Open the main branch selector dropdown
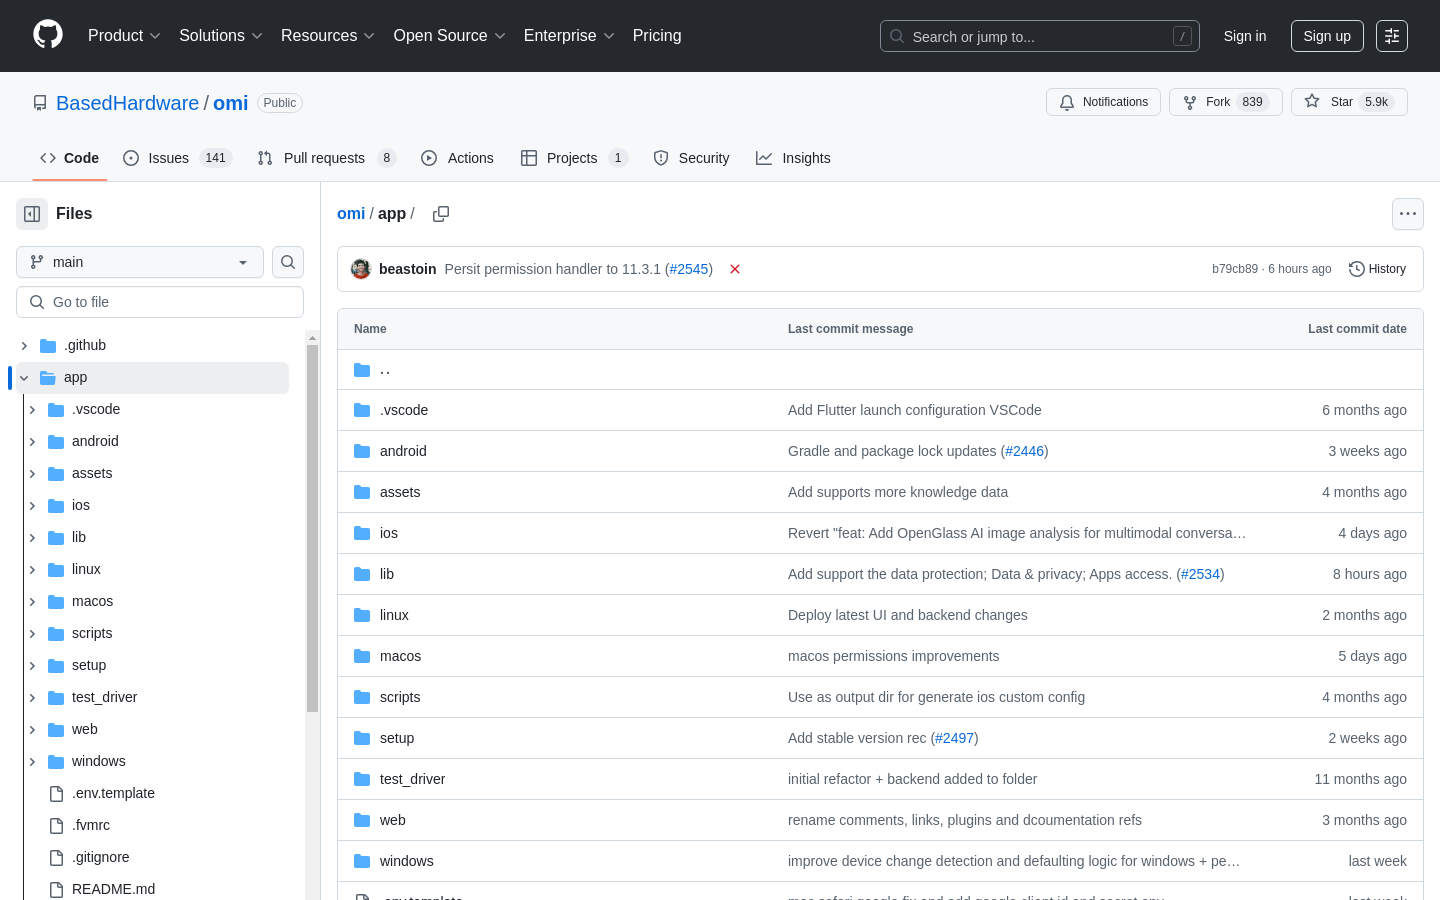The height and width of the screenshot is (900, 1440). click(x=140, y=262)
